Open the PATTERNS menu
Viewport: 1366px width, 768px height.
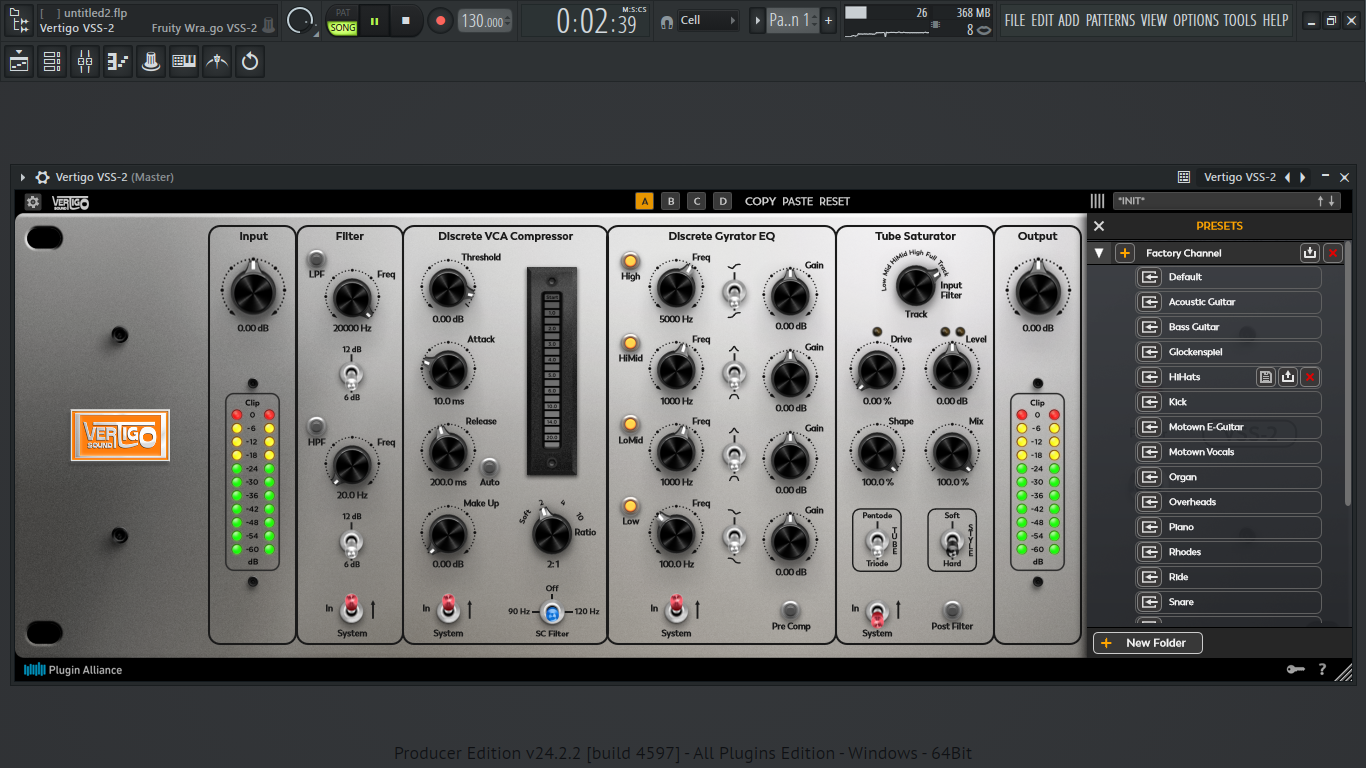[x=1110, y=20]
